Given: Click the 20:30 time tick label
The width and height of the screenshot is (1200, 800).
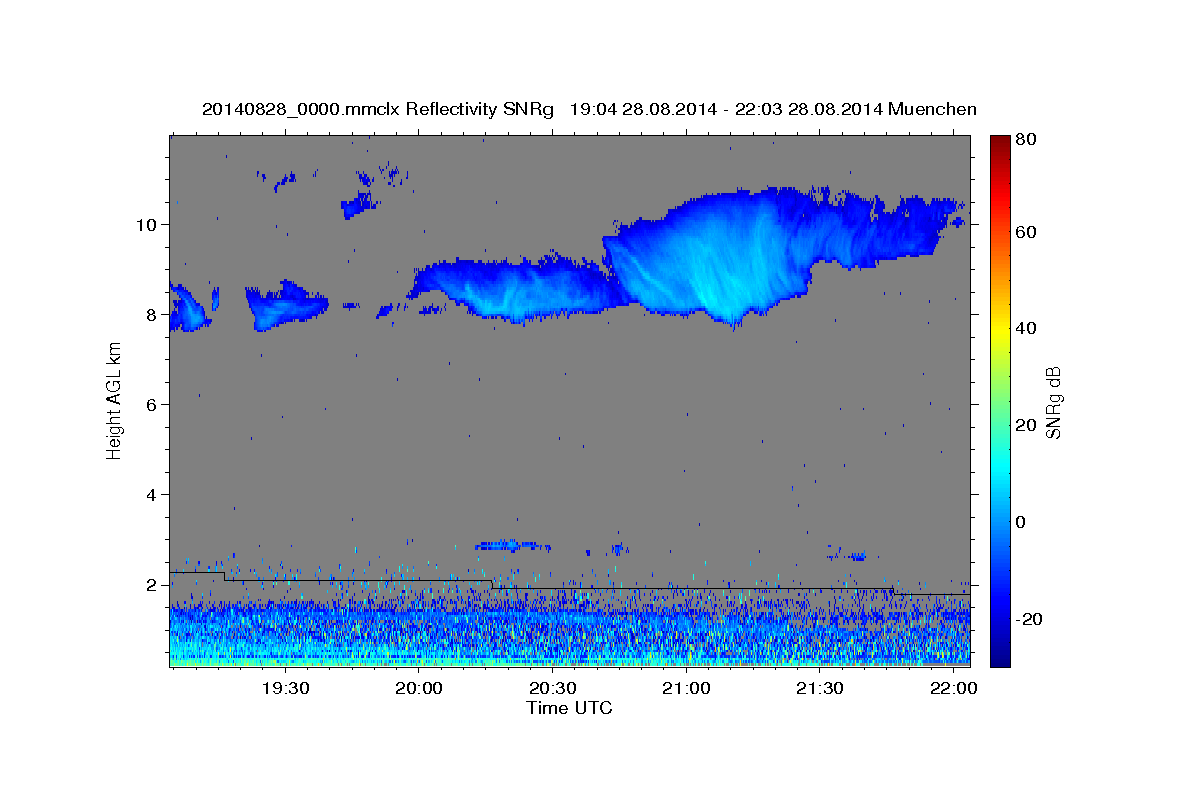Looking at the screenshot, I should click(552, 689).
